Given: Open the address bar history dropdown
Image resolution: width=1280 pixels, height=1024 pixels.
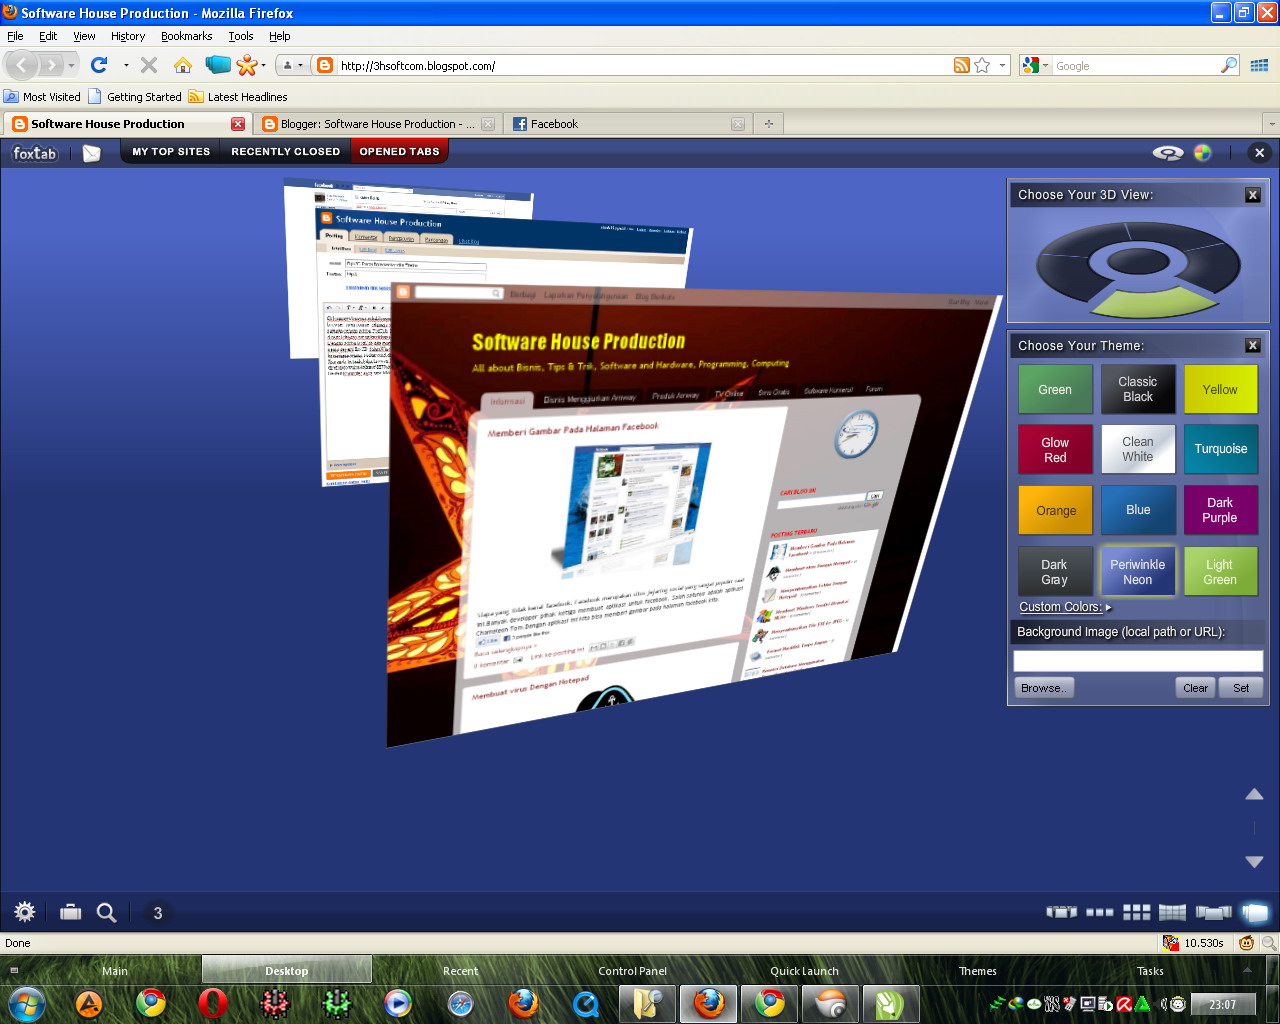Looking at the screenshot, I should [x=1003, y=65].
